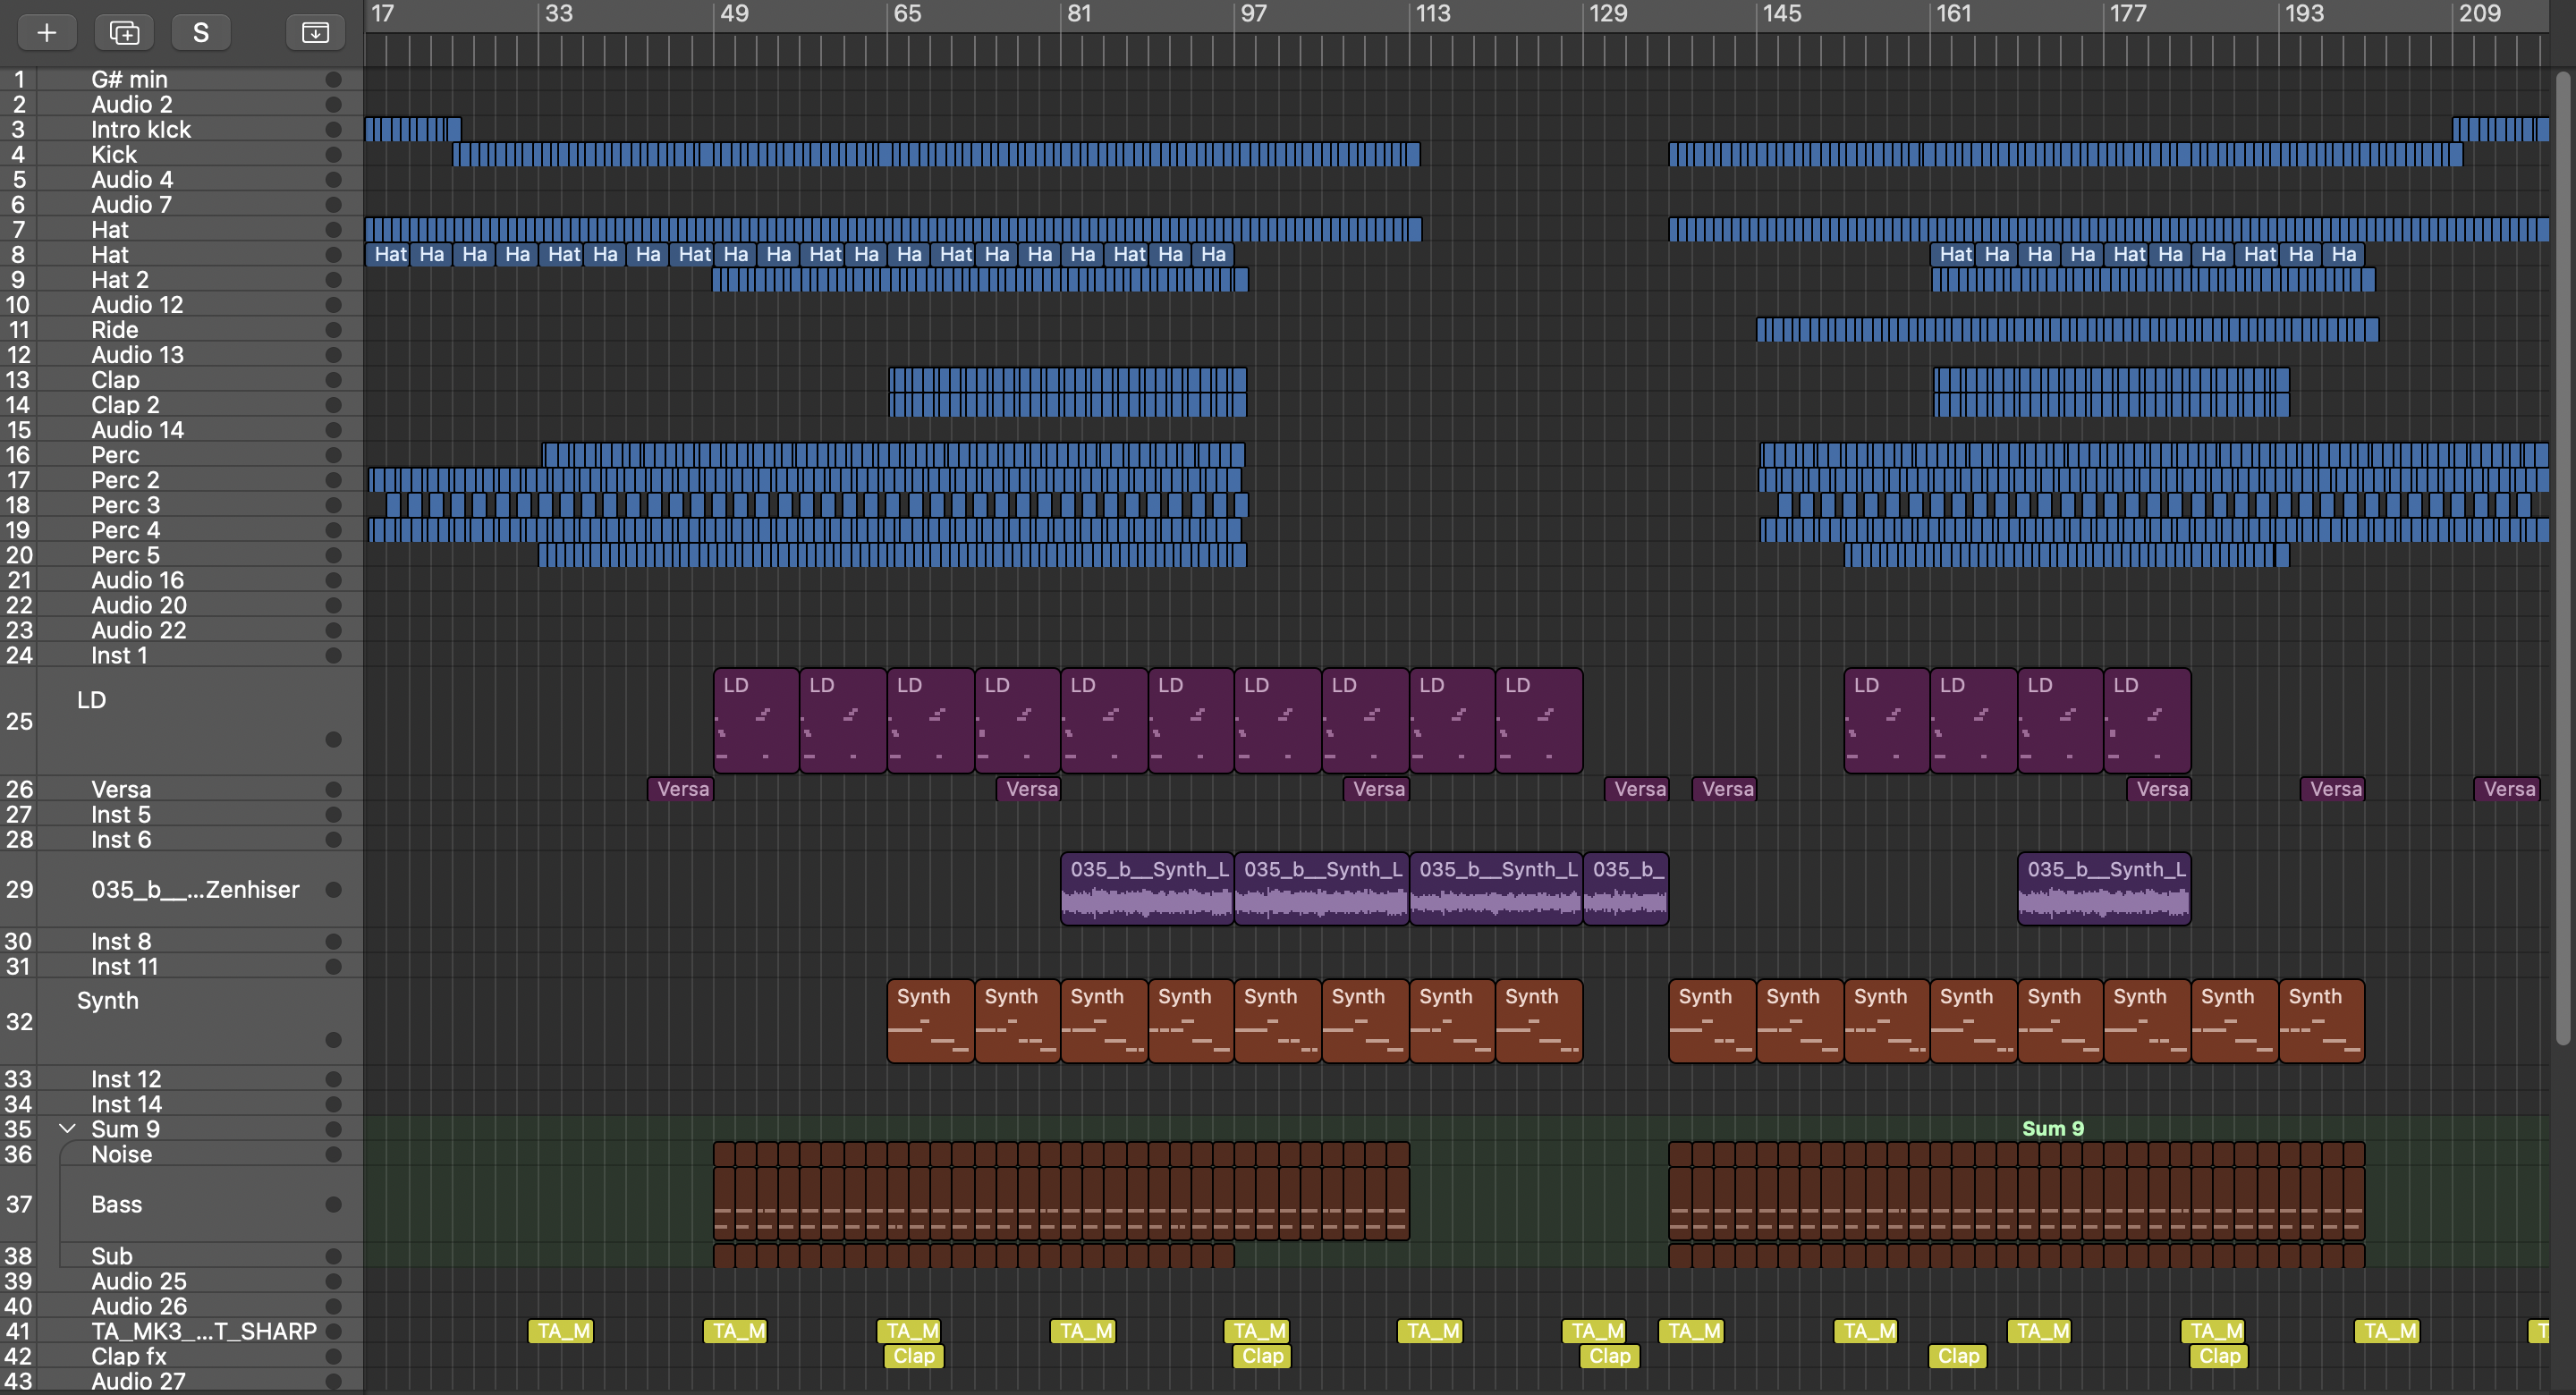Select the first TA_M region near bar 33
Image resolution: width=2576 pixels, height=1395 pixels.
pyautogui.click(x=561, y=1330)
